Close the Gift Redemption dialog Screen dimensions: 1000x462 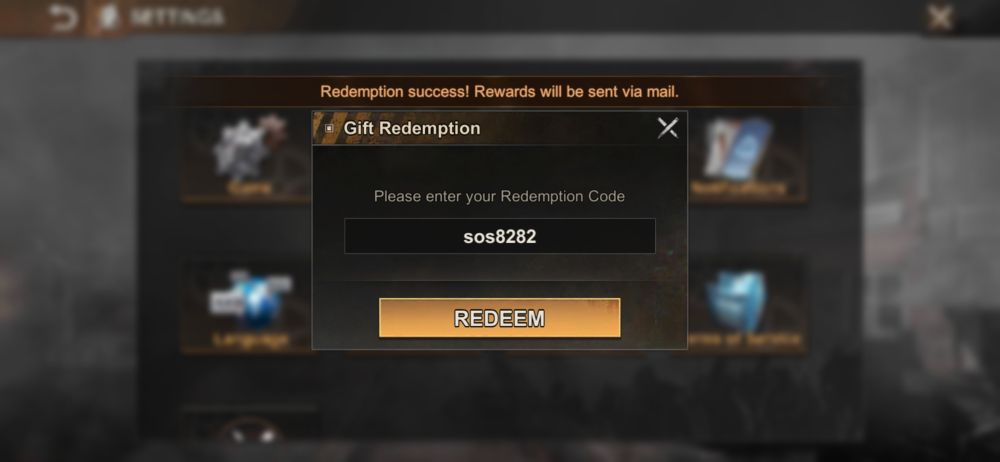pos(668,128)
